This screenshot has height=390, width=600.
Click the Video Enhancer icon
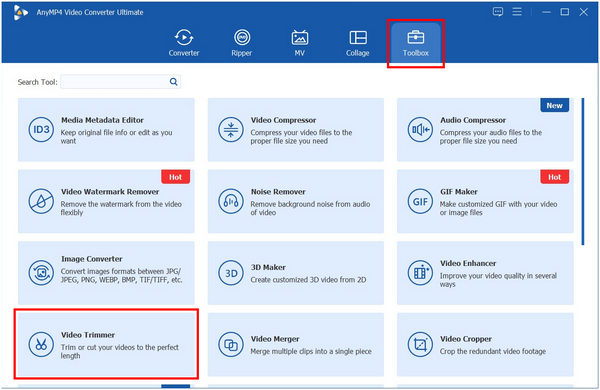point(420,273)
